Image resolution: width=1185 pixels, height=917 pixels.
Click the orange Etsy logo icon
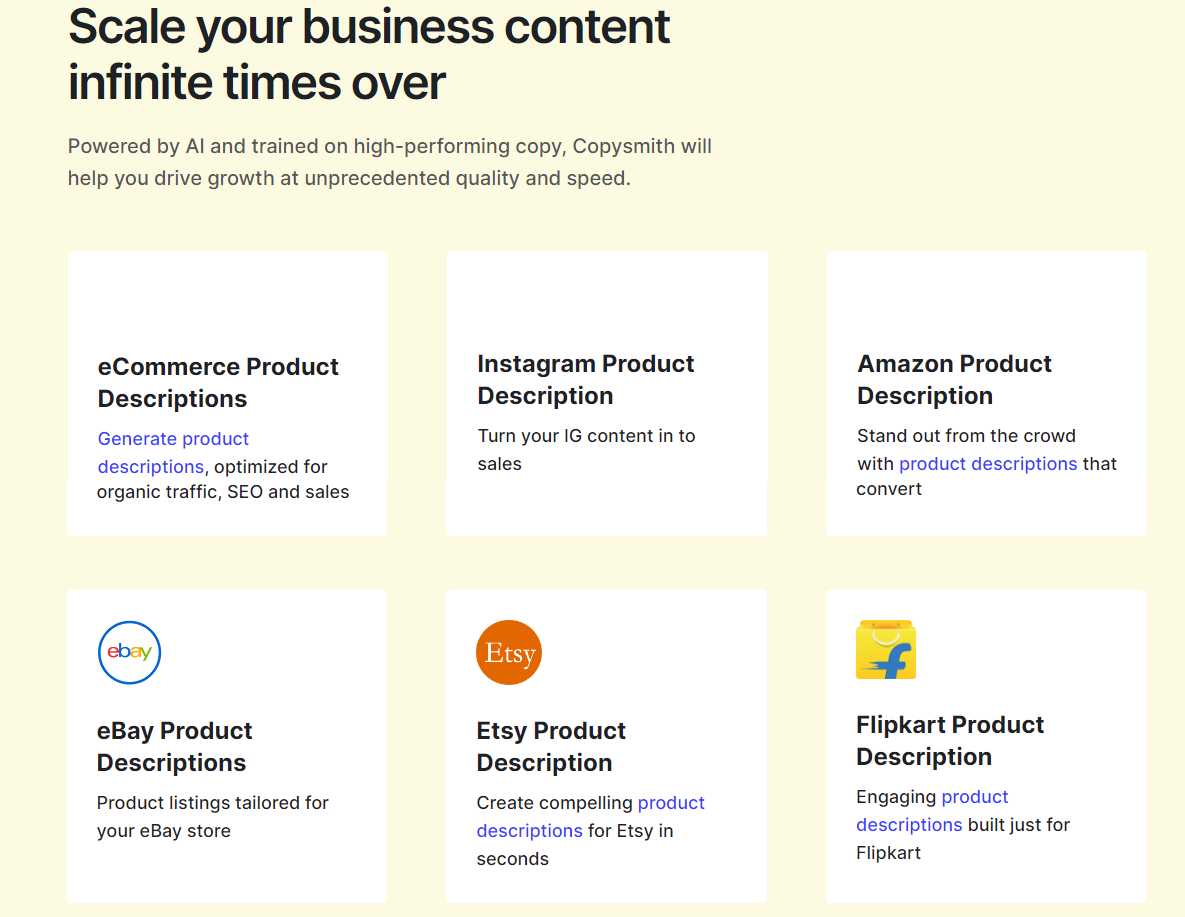tap(508, 653)
